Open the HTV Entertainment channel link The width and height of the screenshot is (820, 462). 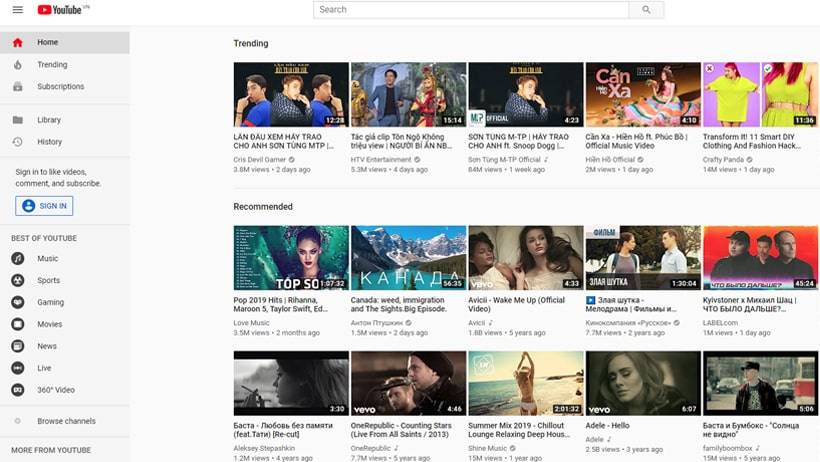381,159
